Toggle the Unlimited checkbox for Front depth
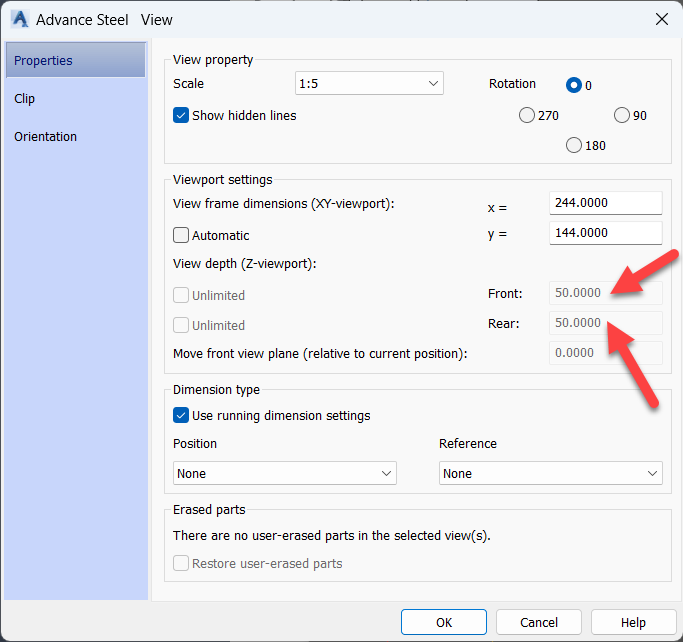Screen dimensions: 683x642 pyautogui.click(x=181, y=295)
